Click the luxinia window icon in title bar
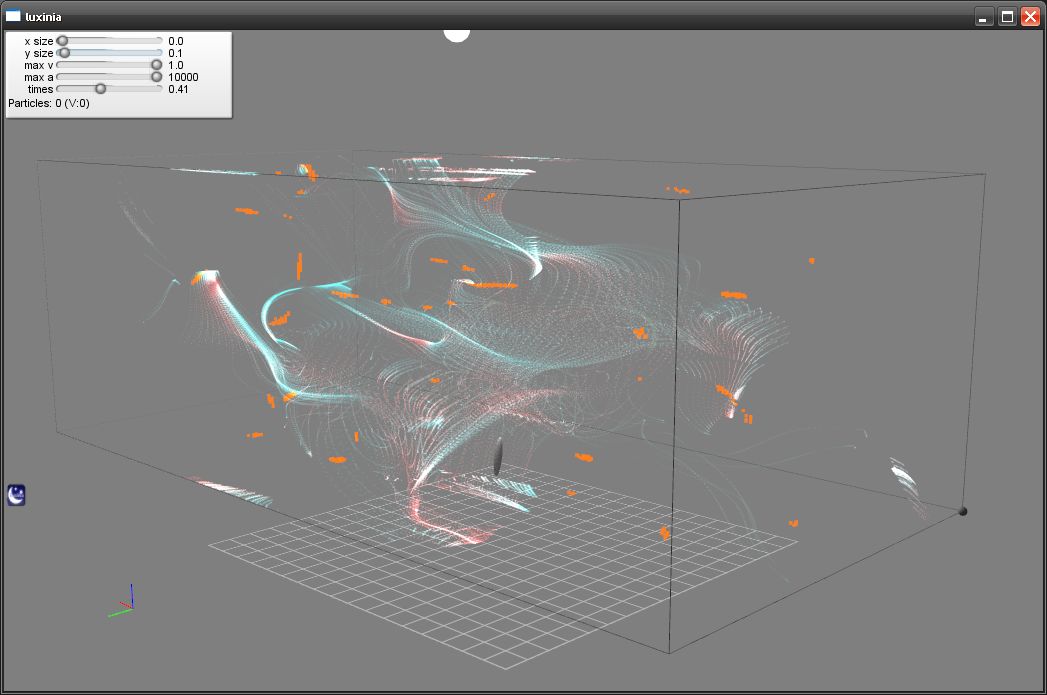The image size is (1047, 695). click(x=13, y=16)
